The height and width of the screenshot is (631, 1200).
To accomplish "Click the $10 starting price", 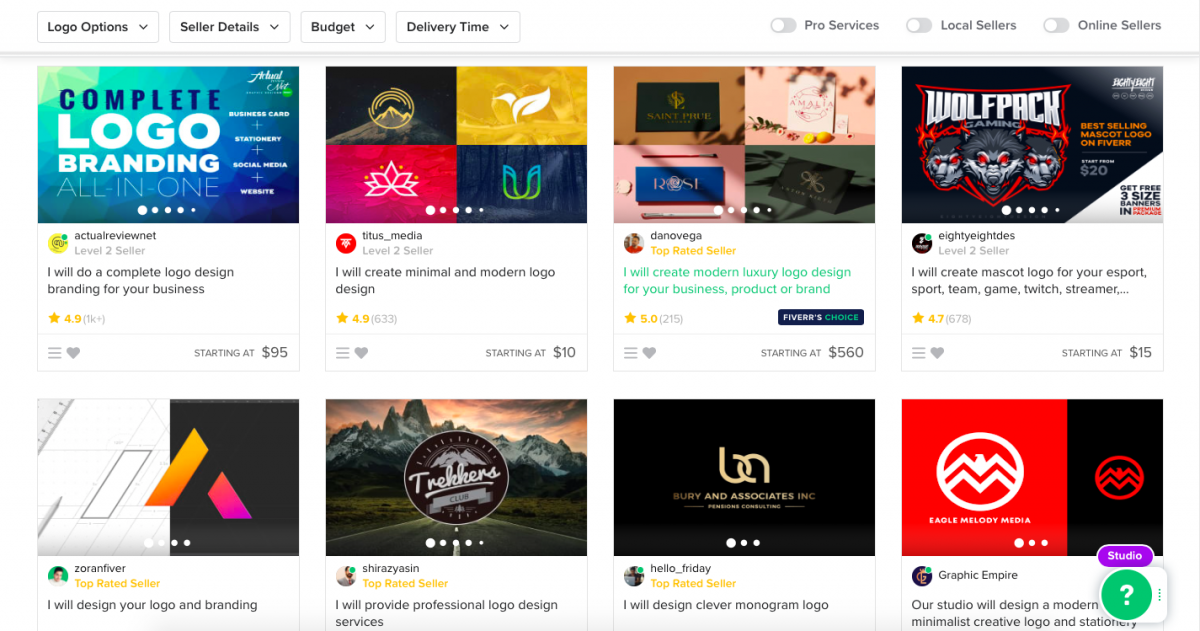I will tap(564, 352).
